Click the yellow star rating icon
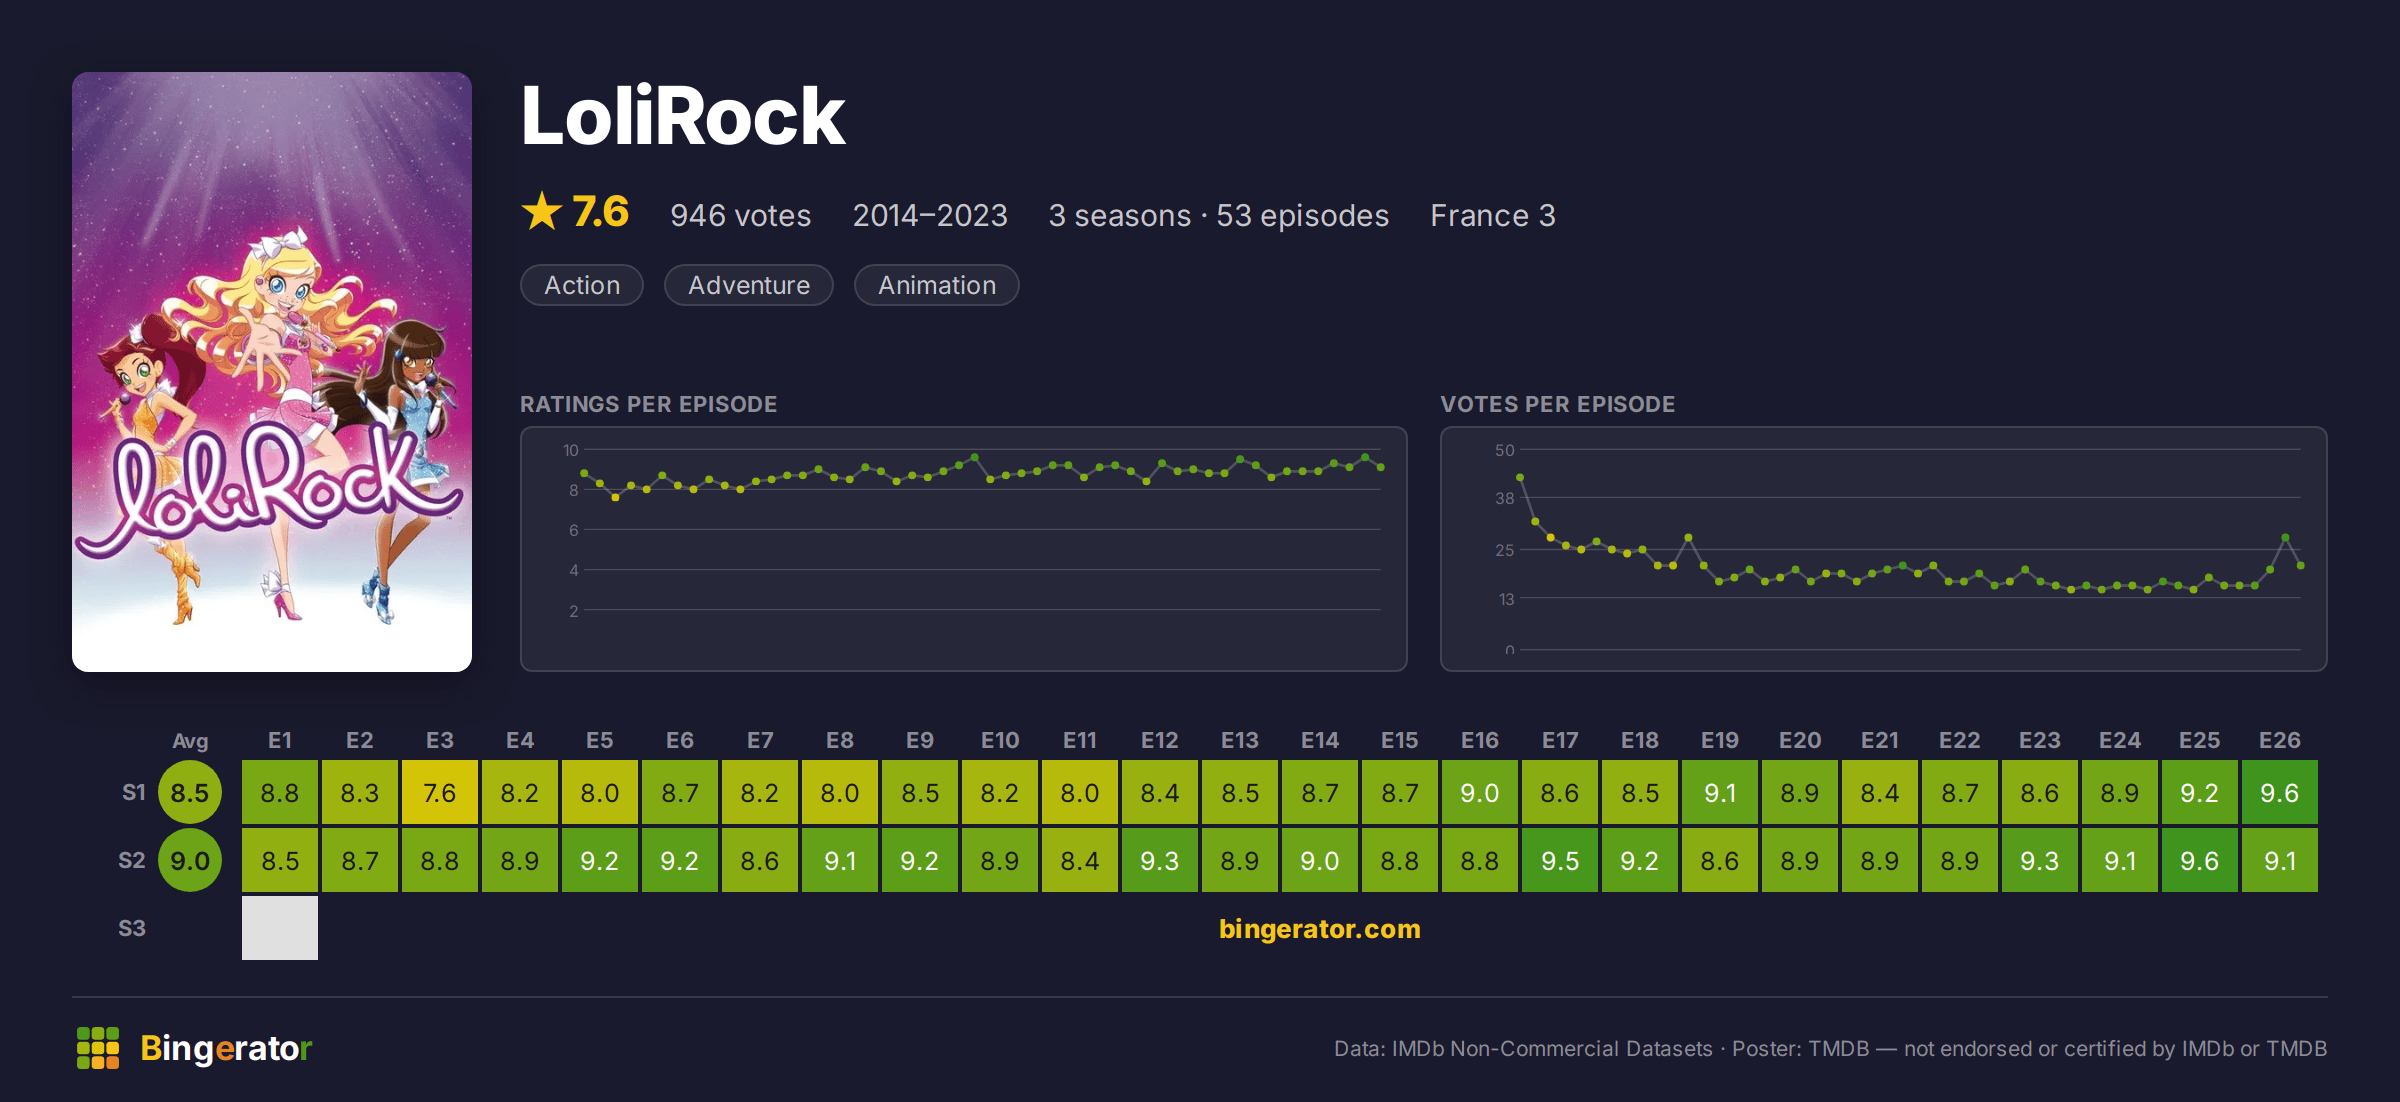This screenshot has width=2400, height=1102. point(542,211)
